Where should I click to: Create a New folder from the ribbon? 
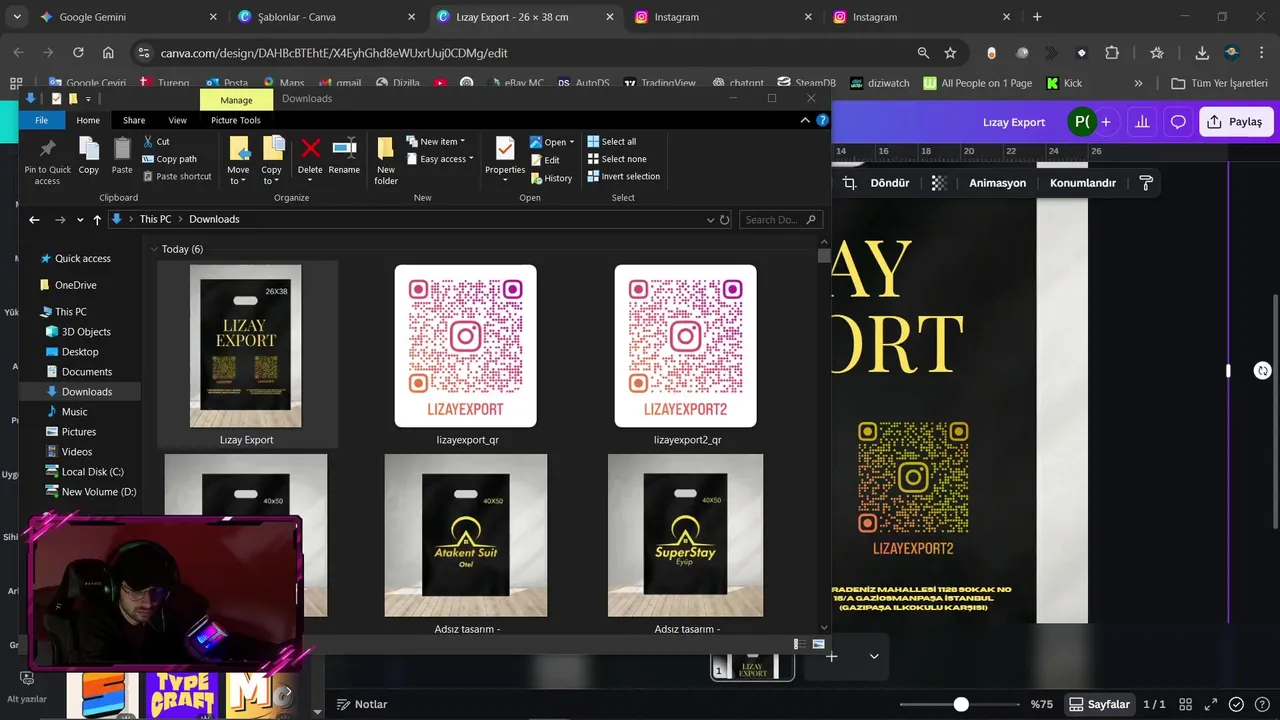pyautogui.click(x=386, y=160)
